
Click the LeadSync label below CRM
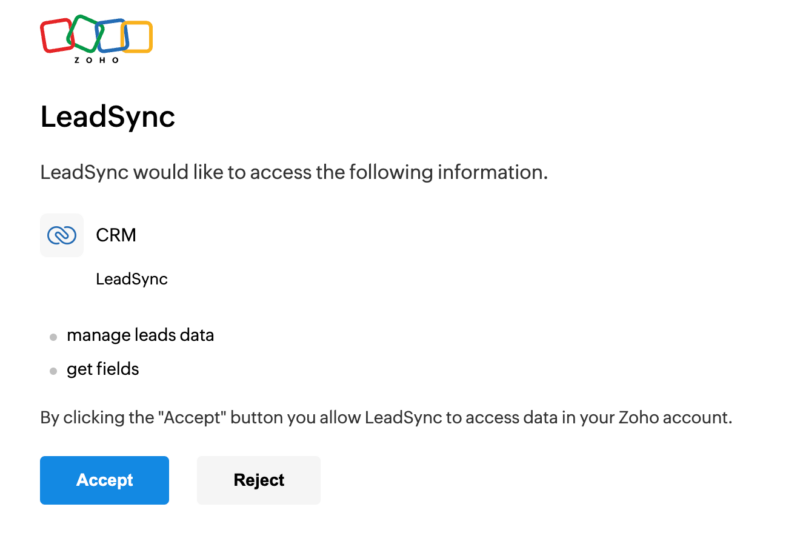pos(132,279)
